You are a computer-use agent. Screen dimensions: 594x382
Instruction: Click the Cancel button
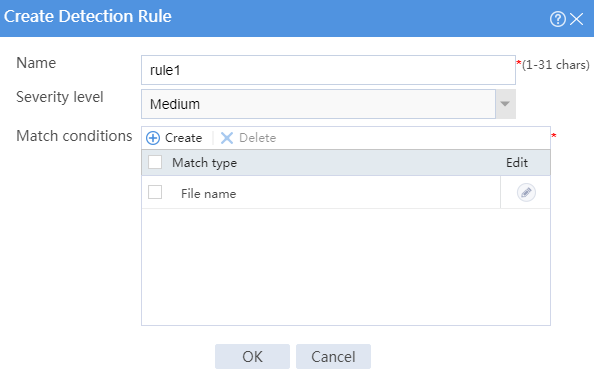click(x=333, y=356)
